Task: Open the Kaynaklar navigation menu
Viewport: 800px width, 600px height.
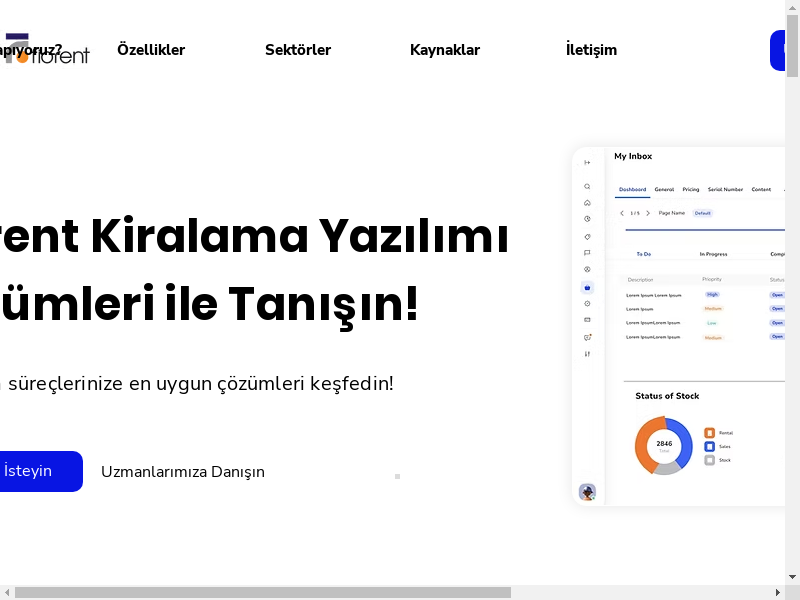Action: [x=445, y=50]
